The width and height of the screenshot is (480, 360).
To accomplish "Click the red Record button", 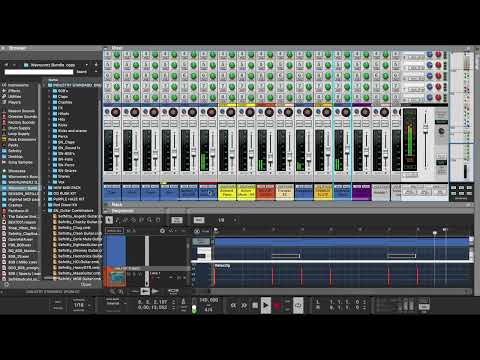I will point(277,305).
